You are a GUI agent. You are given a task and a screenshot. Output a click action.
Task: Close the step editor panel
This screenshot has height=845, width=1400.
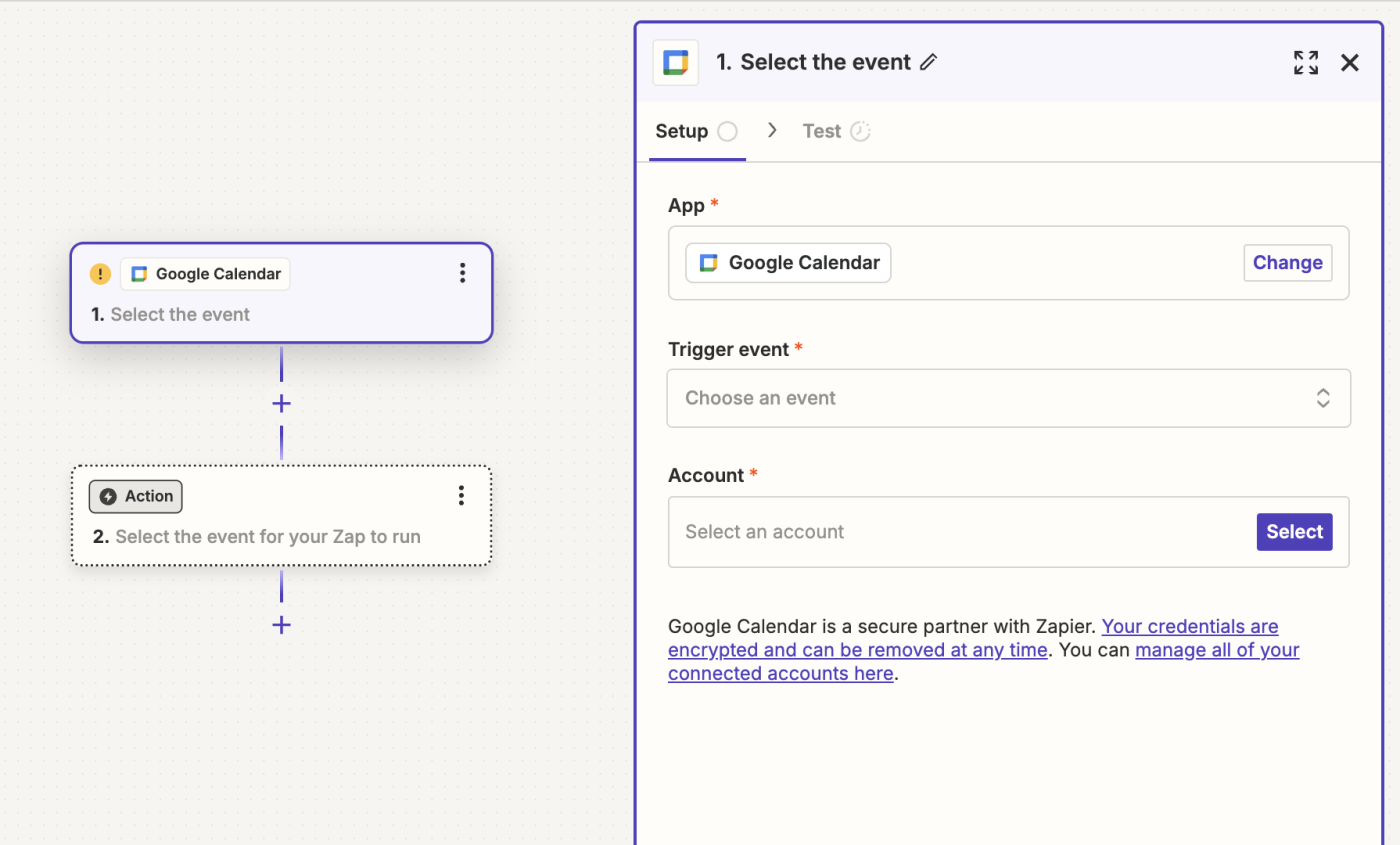point(1350,63)
